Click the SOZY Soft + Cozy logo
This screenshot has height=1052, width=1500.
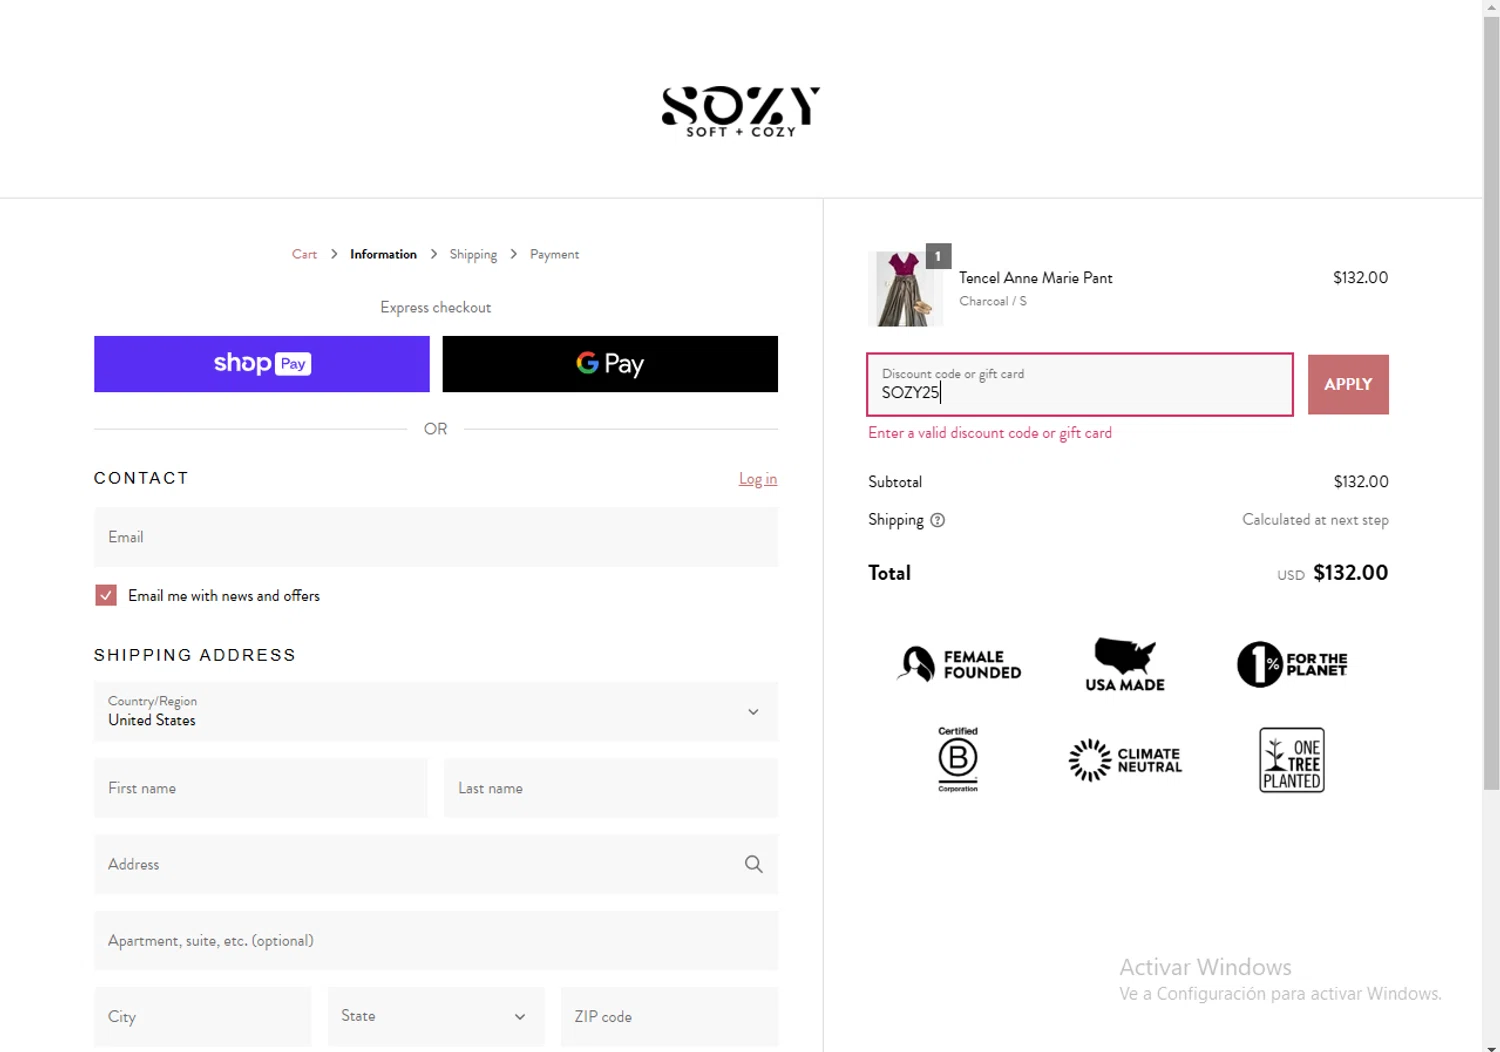[x=741, y=111]
